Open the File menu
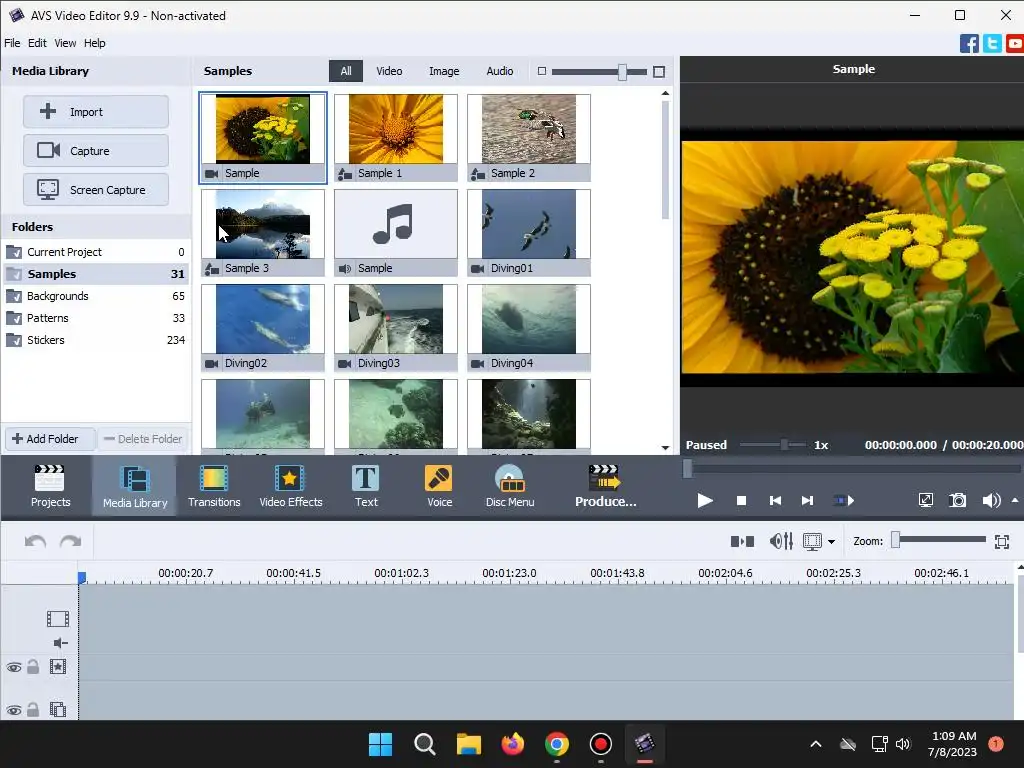This screenshot has width=1024, height=768. pyautogui.click(x=12, y=43)
